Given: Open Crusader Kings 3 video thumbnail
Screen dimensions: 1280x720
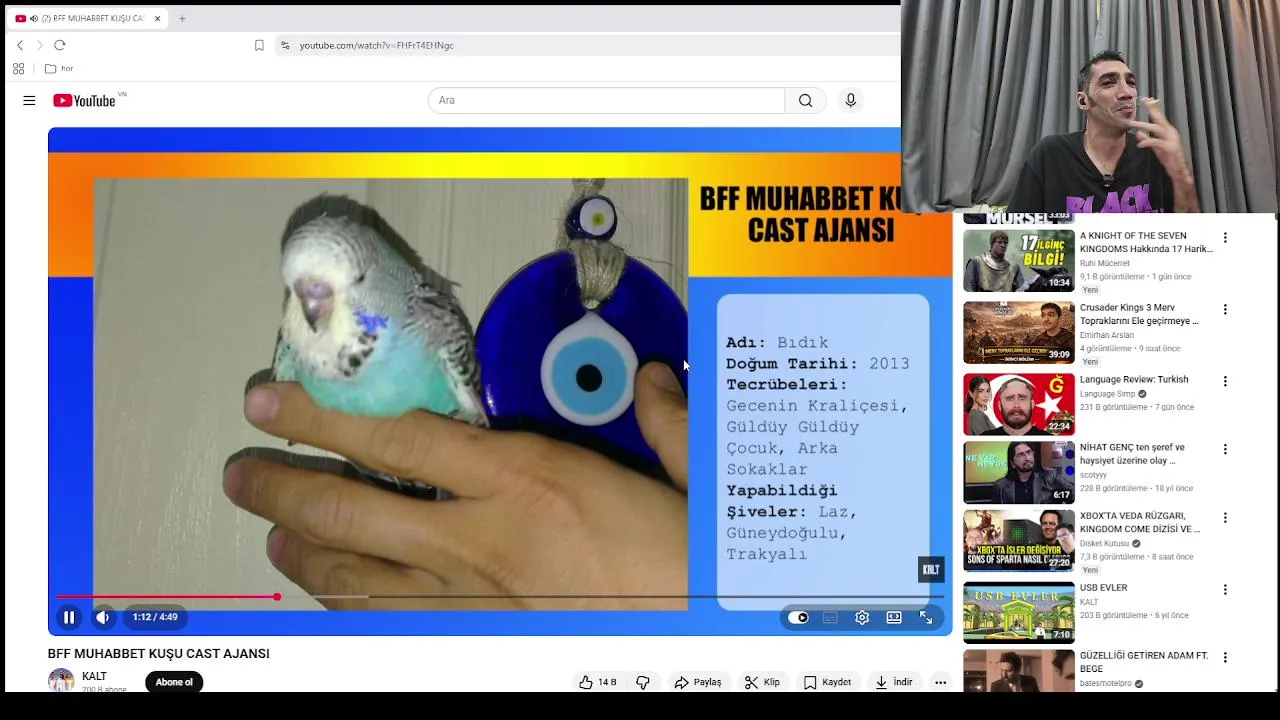Looking at the screenshot, I should (x=1019, y=332).
